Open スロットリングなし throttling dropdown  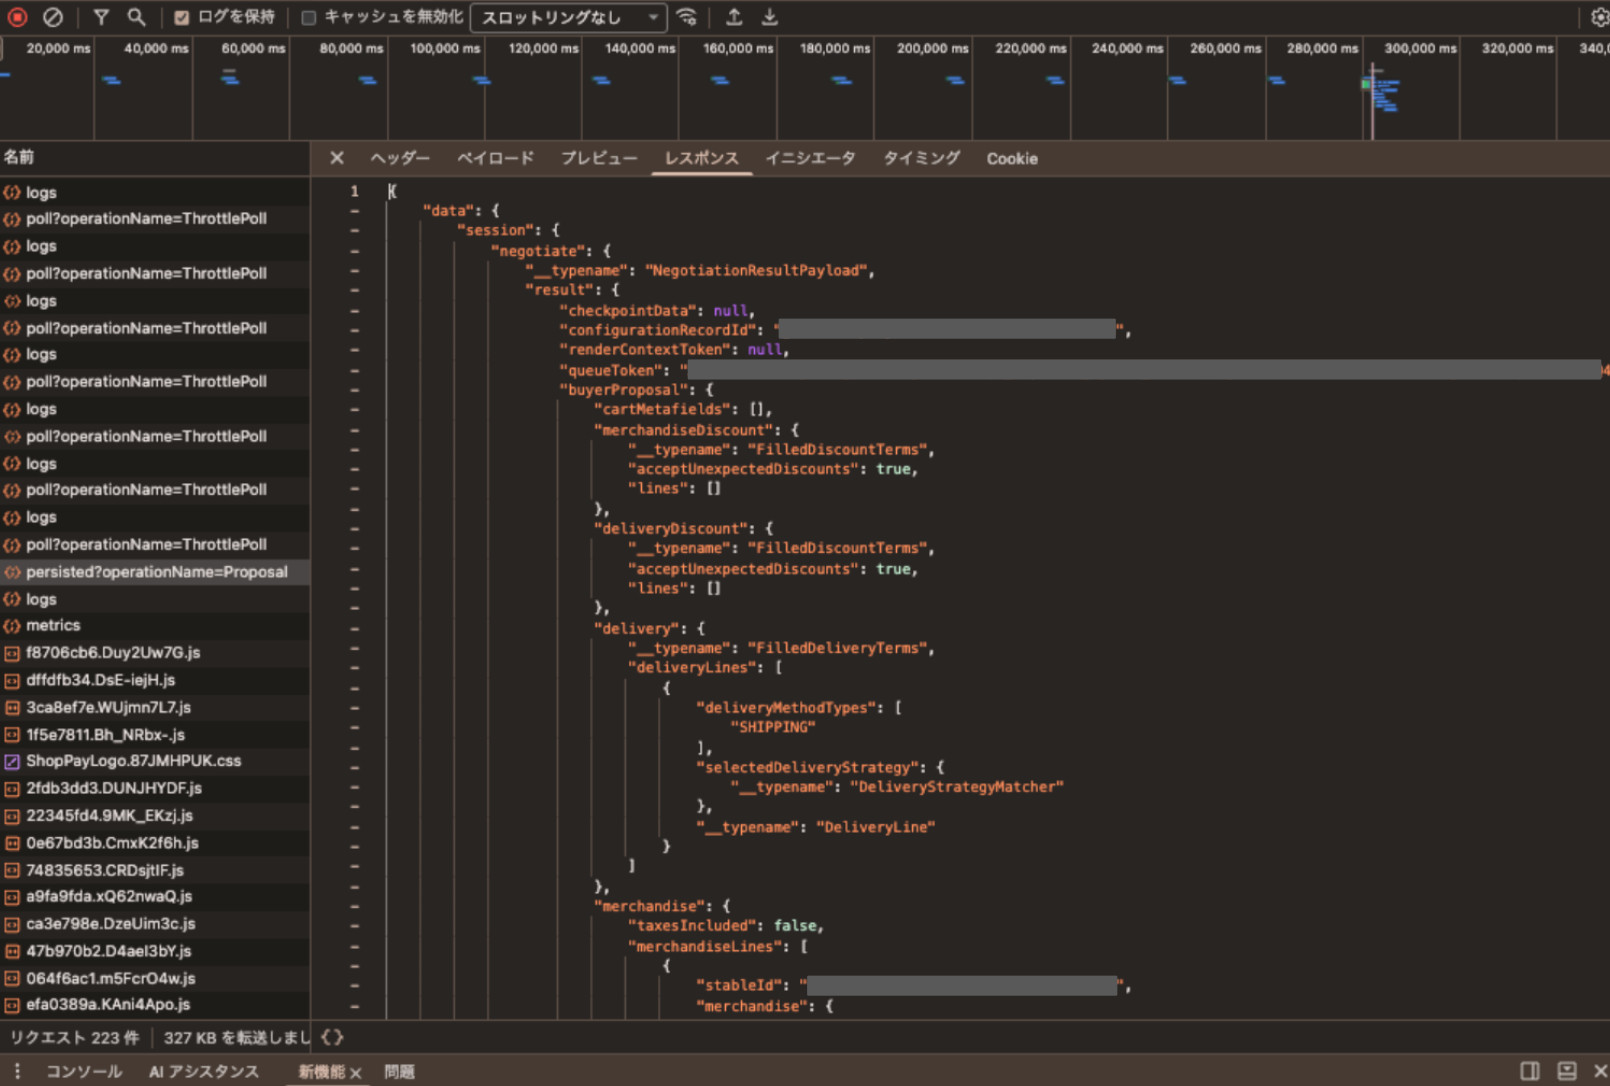pos(568,17)
